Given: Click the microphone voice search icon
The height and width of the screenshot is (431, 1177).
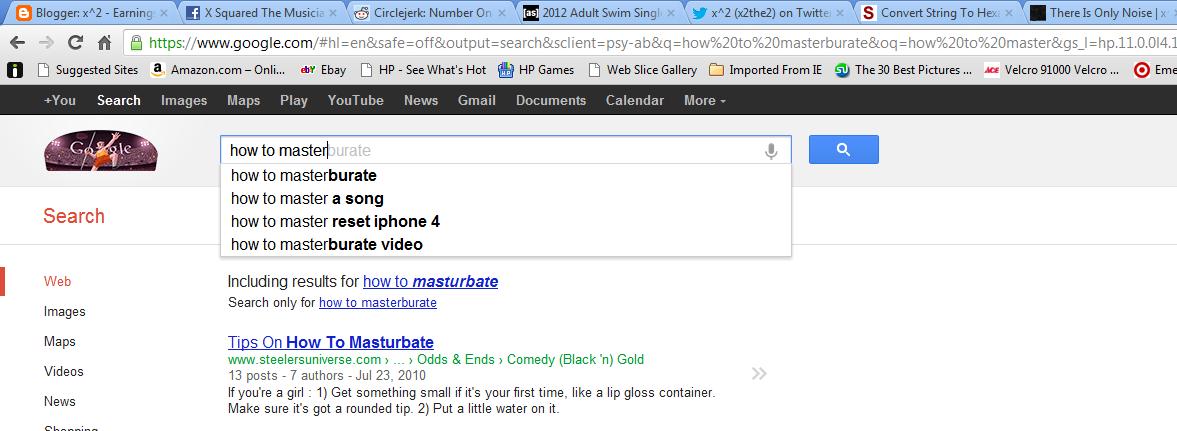Looking at the screenshot, I should click(771, 151).
